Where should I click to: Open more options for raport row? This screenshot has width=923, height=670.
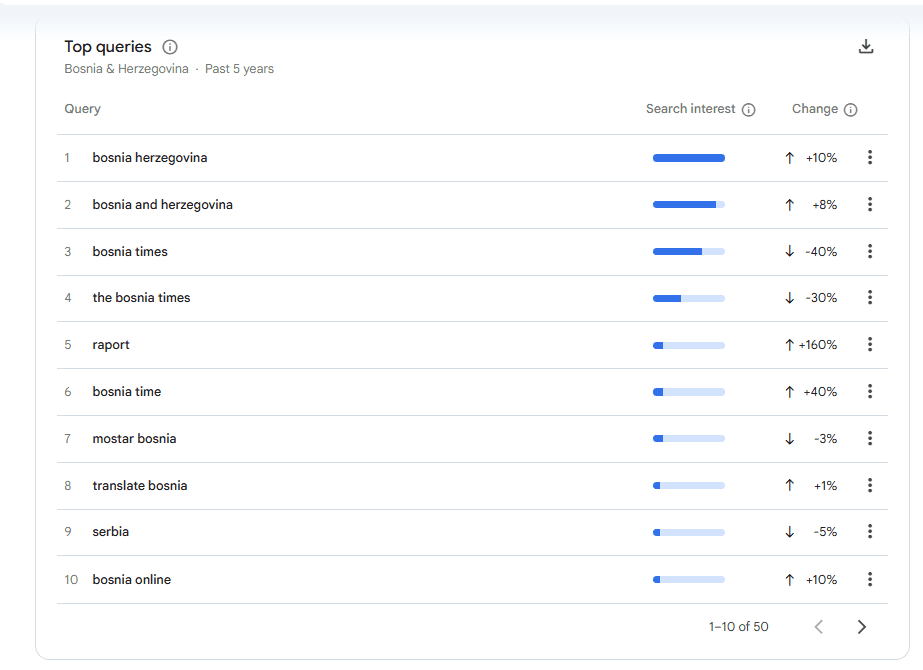[x=870, y=344]
